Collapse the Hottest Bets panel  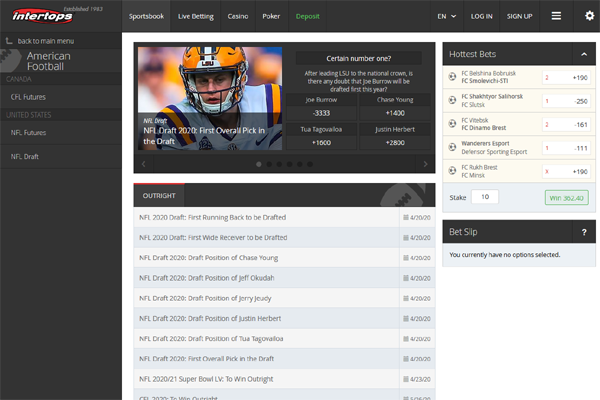tap(584, 54)
